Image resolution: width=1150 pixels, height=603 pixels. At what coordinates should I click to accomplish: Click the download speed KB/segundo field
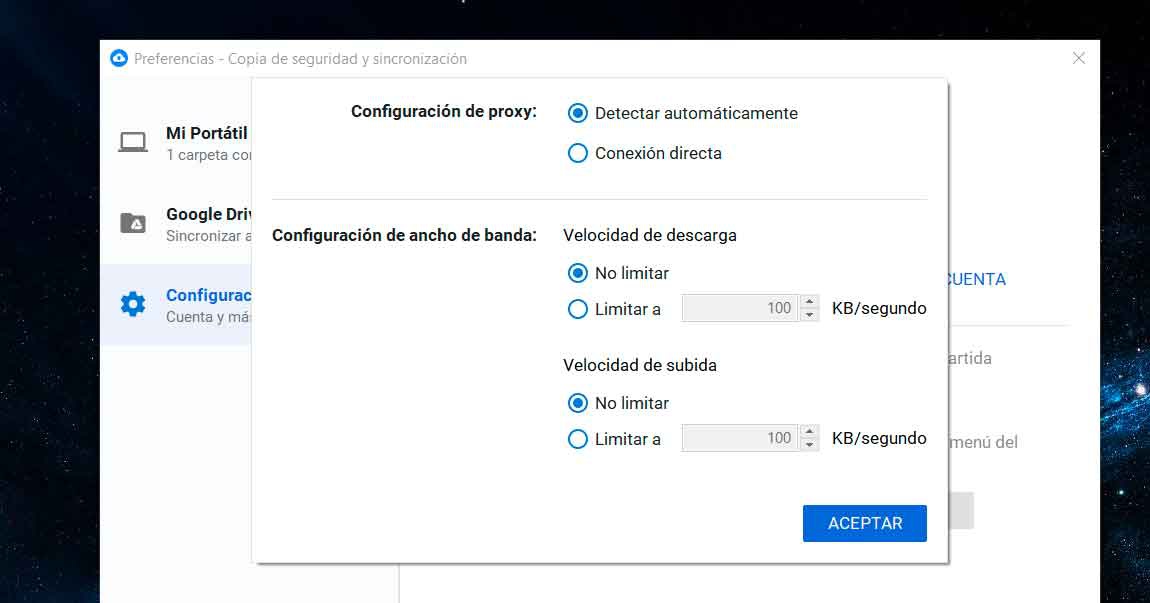coord(740,308)
